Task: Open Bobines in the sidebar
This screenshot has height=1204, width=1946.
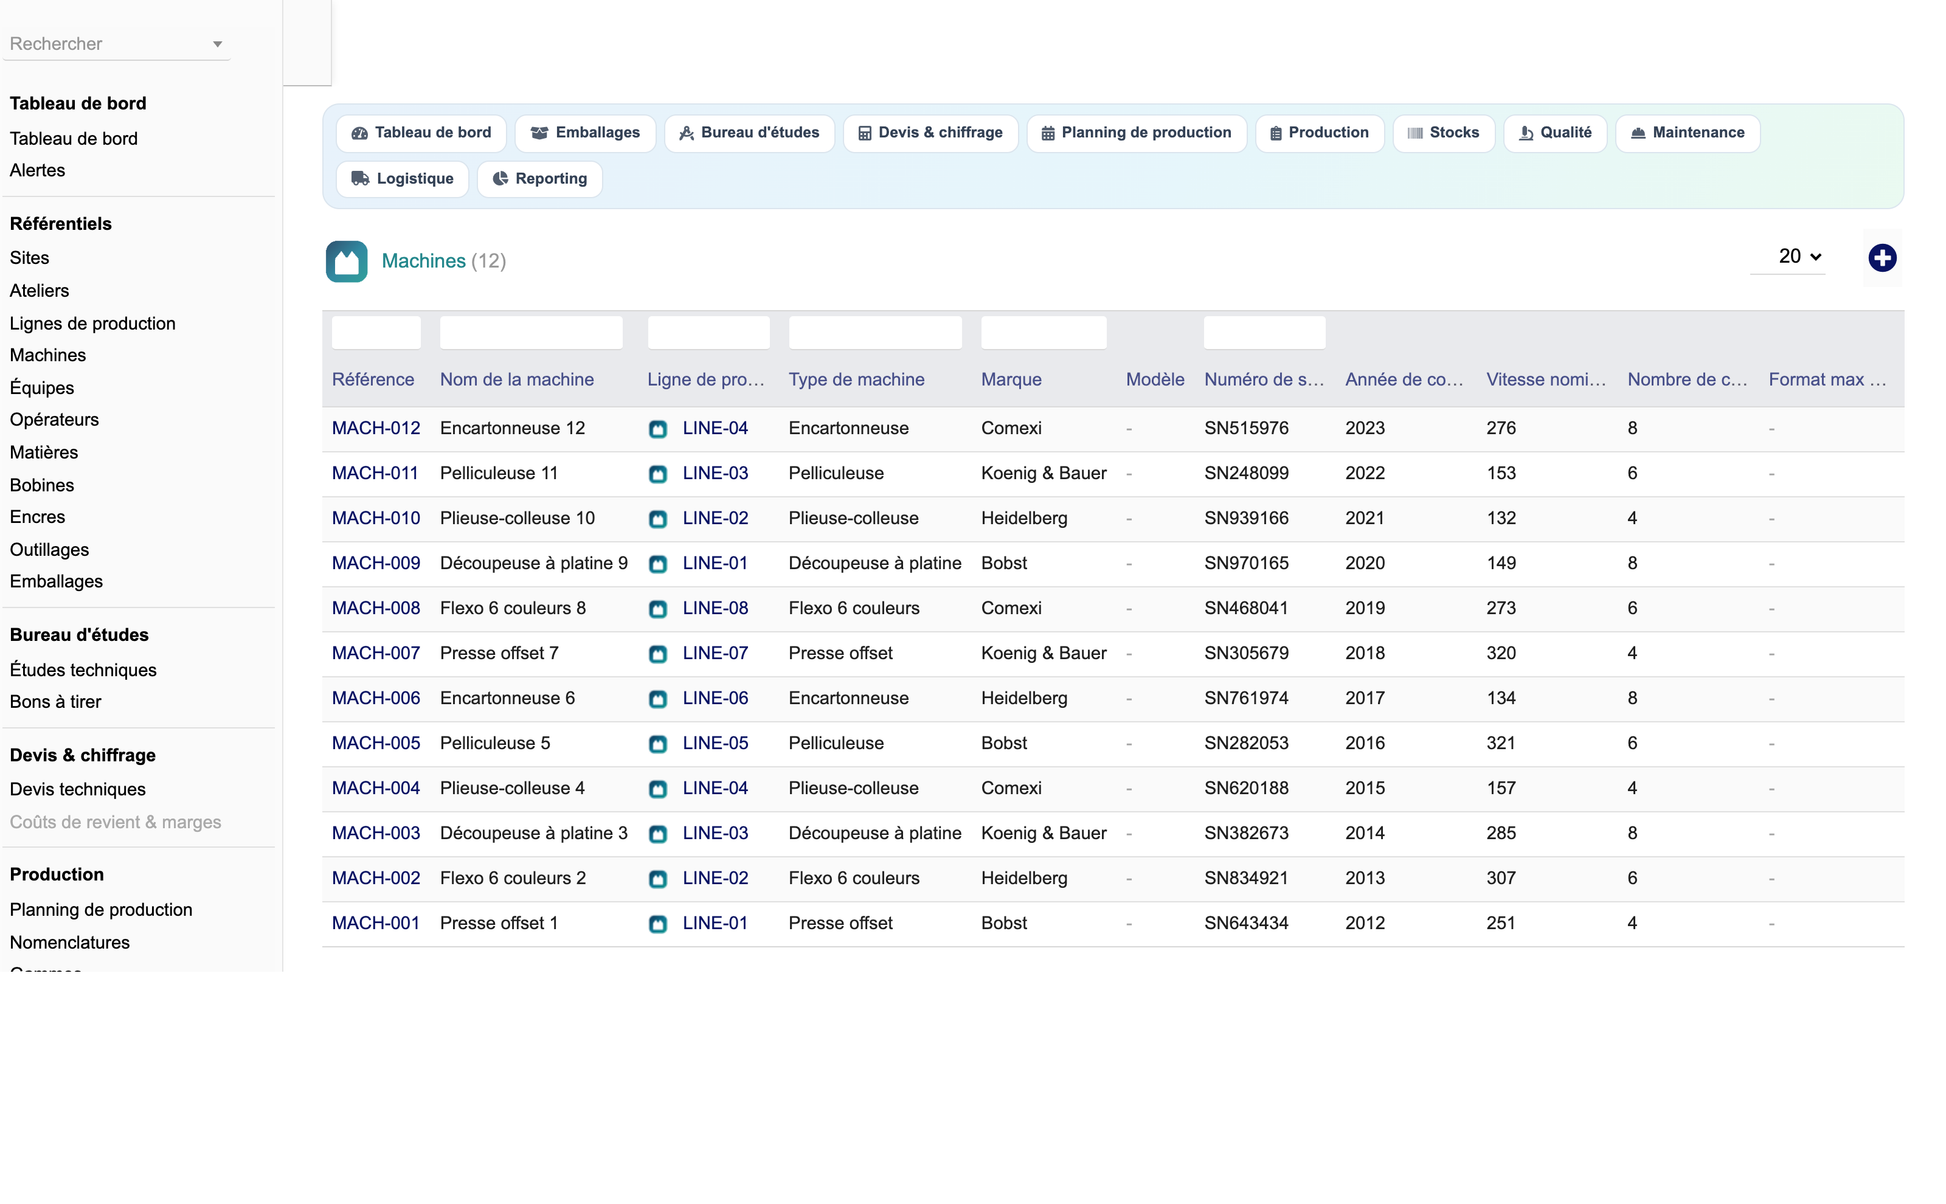Action: pos(42,485)
